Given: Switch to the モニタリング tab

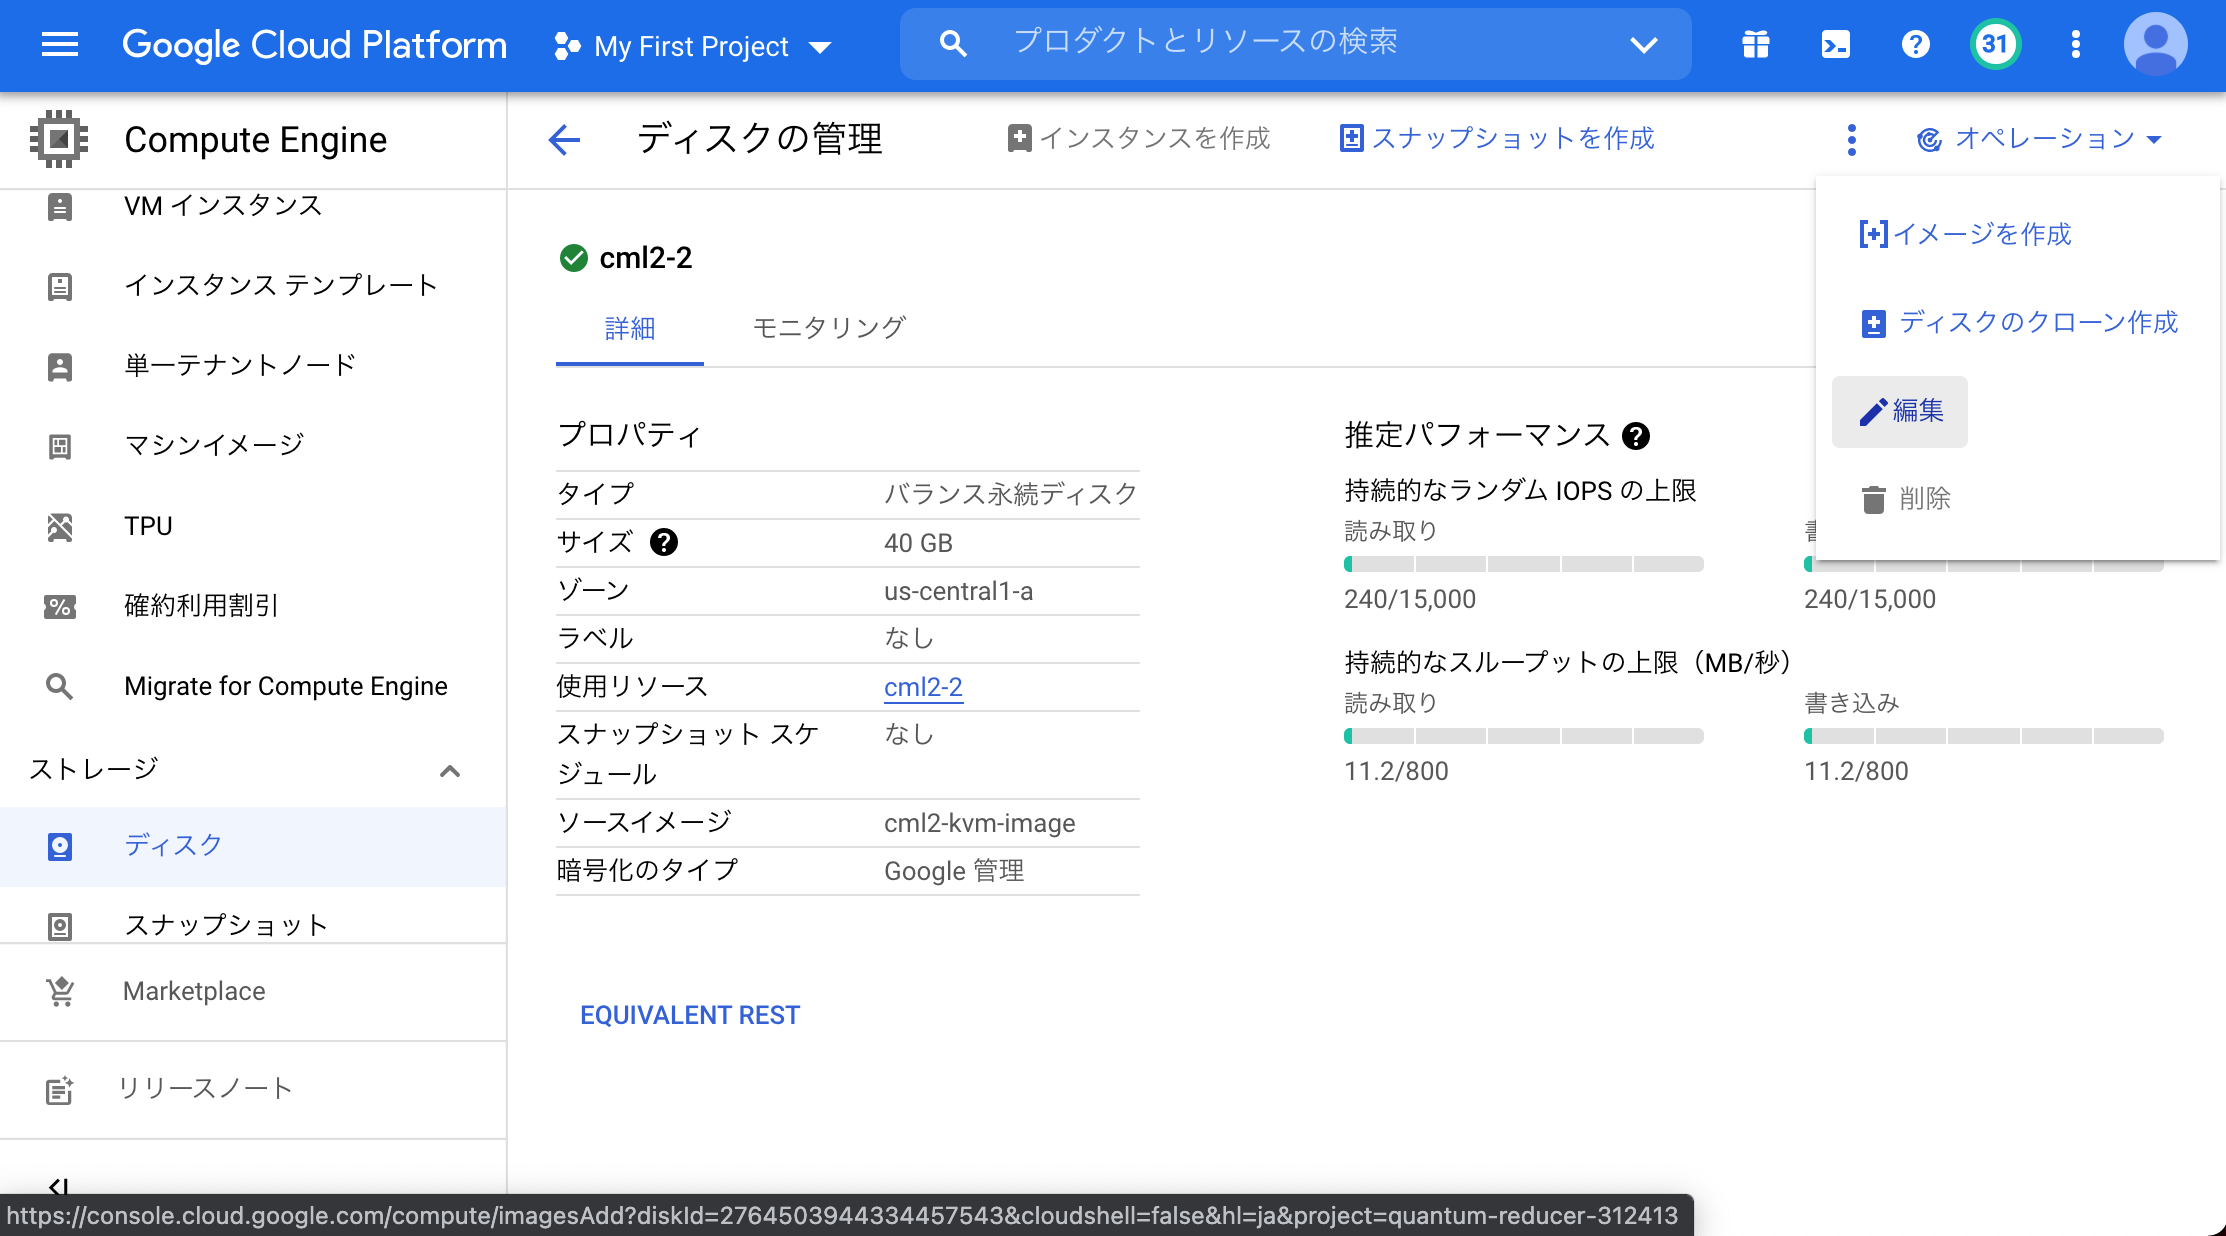Looking at the screenshot, I should pos(828,327).
